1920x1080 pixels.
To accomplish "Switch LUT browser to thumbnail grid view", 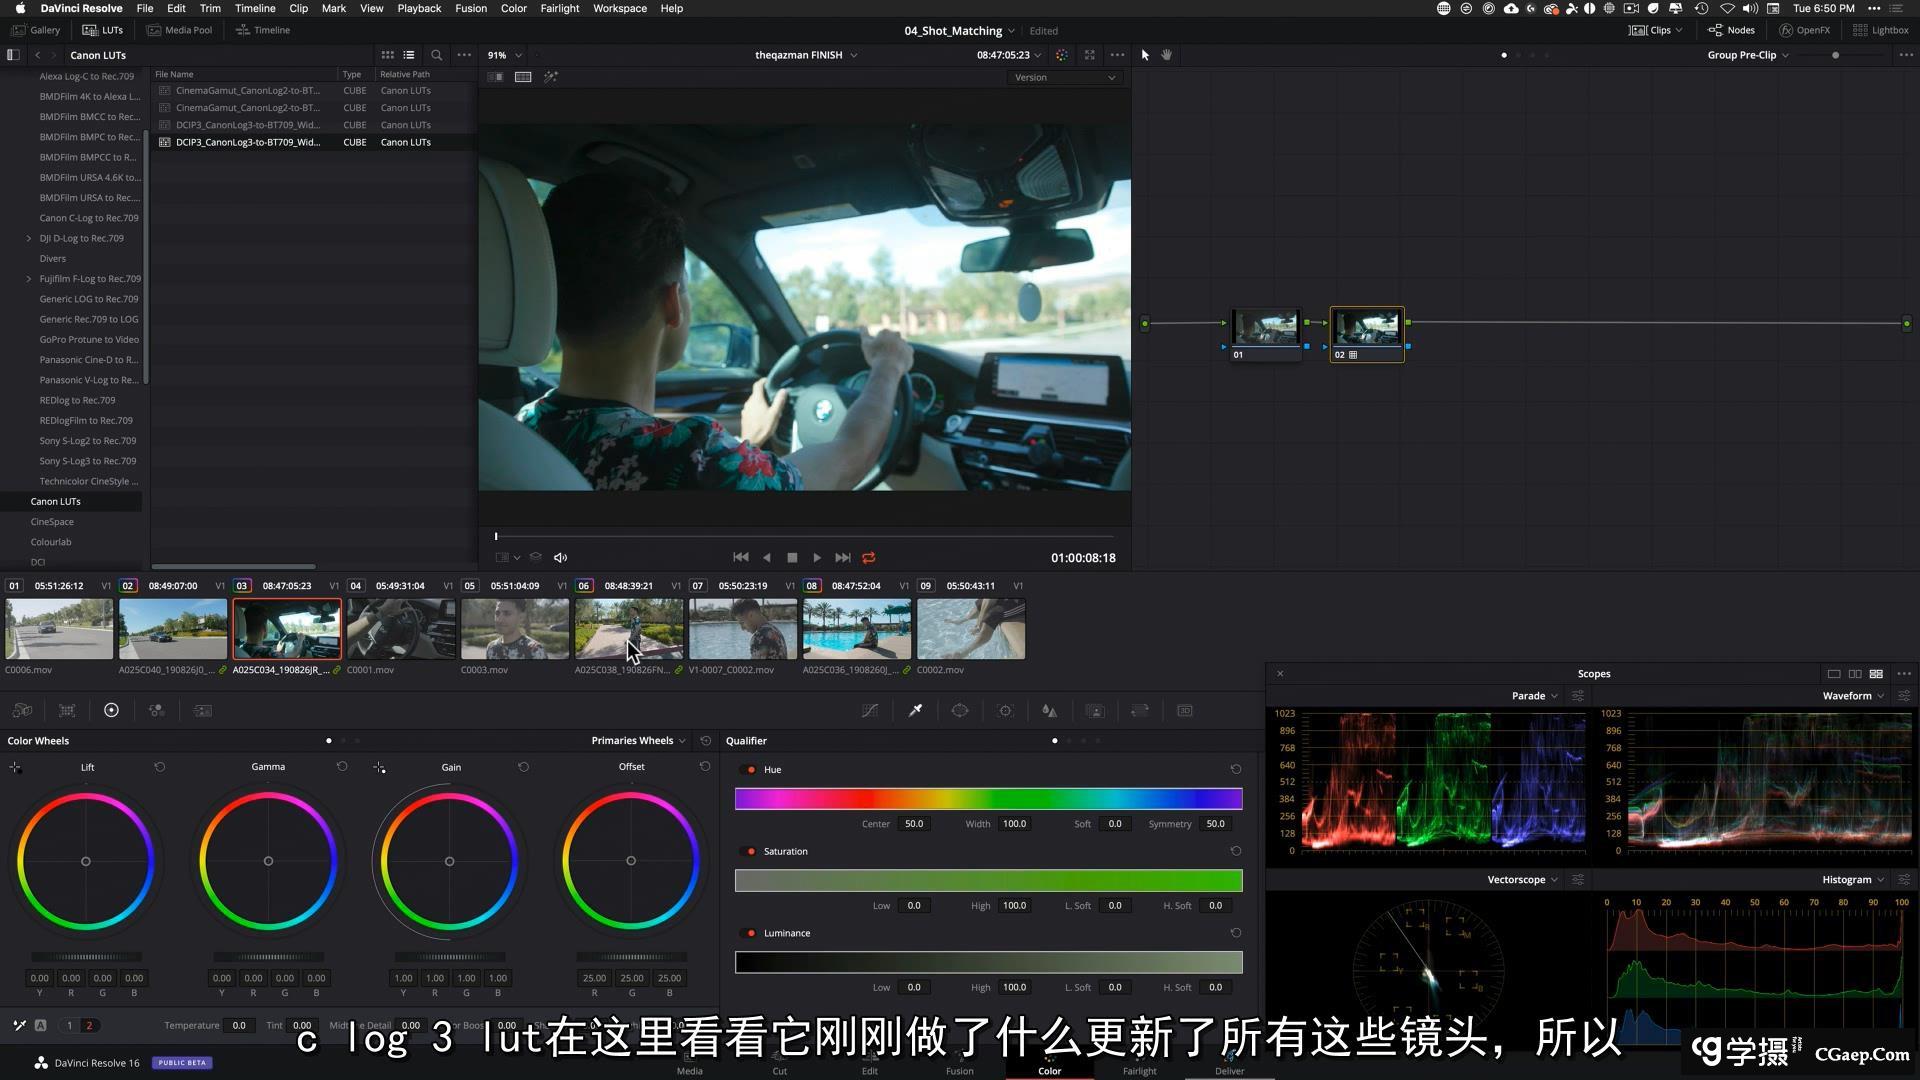I will click(x=387, y=55).
